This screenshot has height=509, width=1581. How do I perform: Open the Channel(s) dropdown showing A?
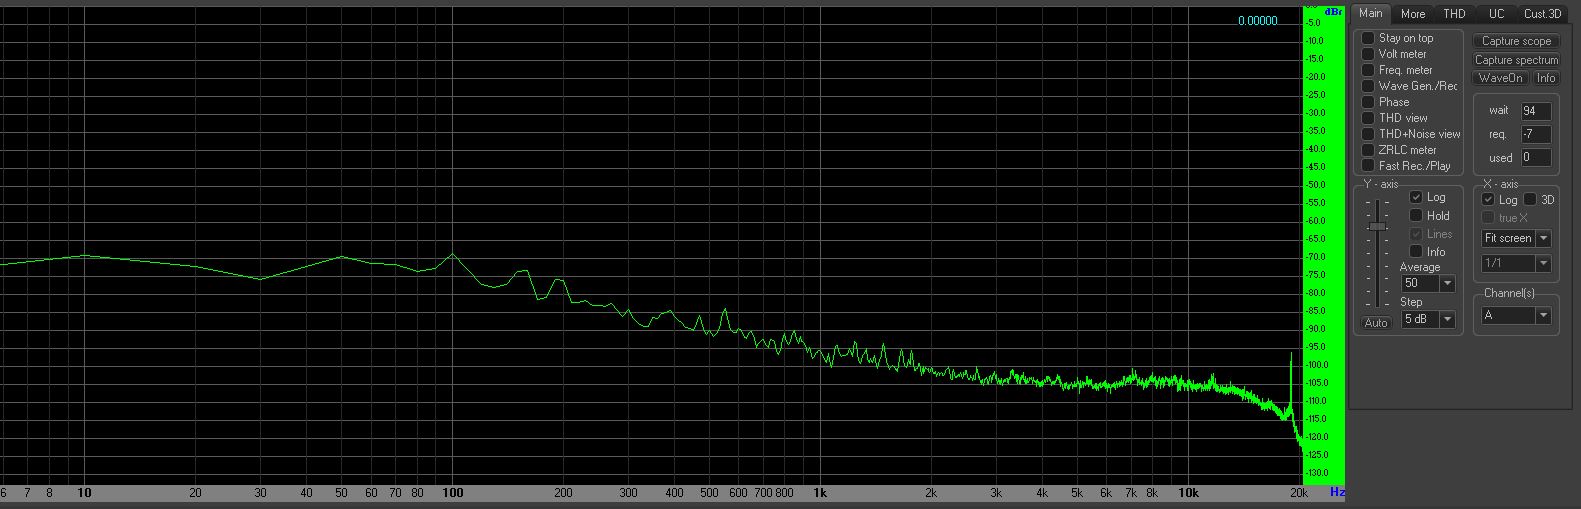click(x=1516, y=315)
